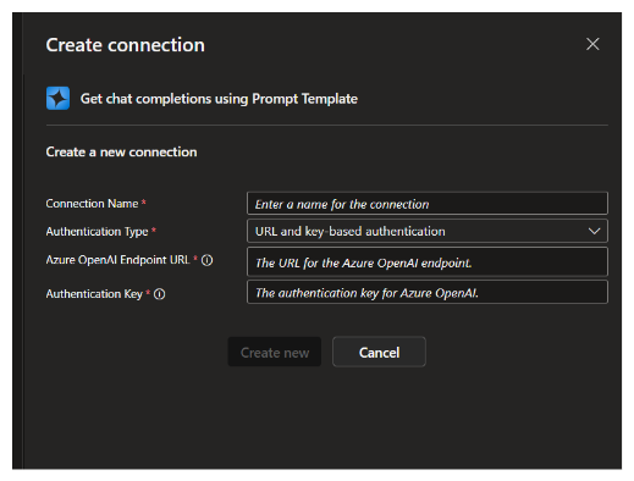Show info for Azure OpenAI Endpoint URL
The width and height of the screenshot is (634, 481).
(x=207, y=260)
